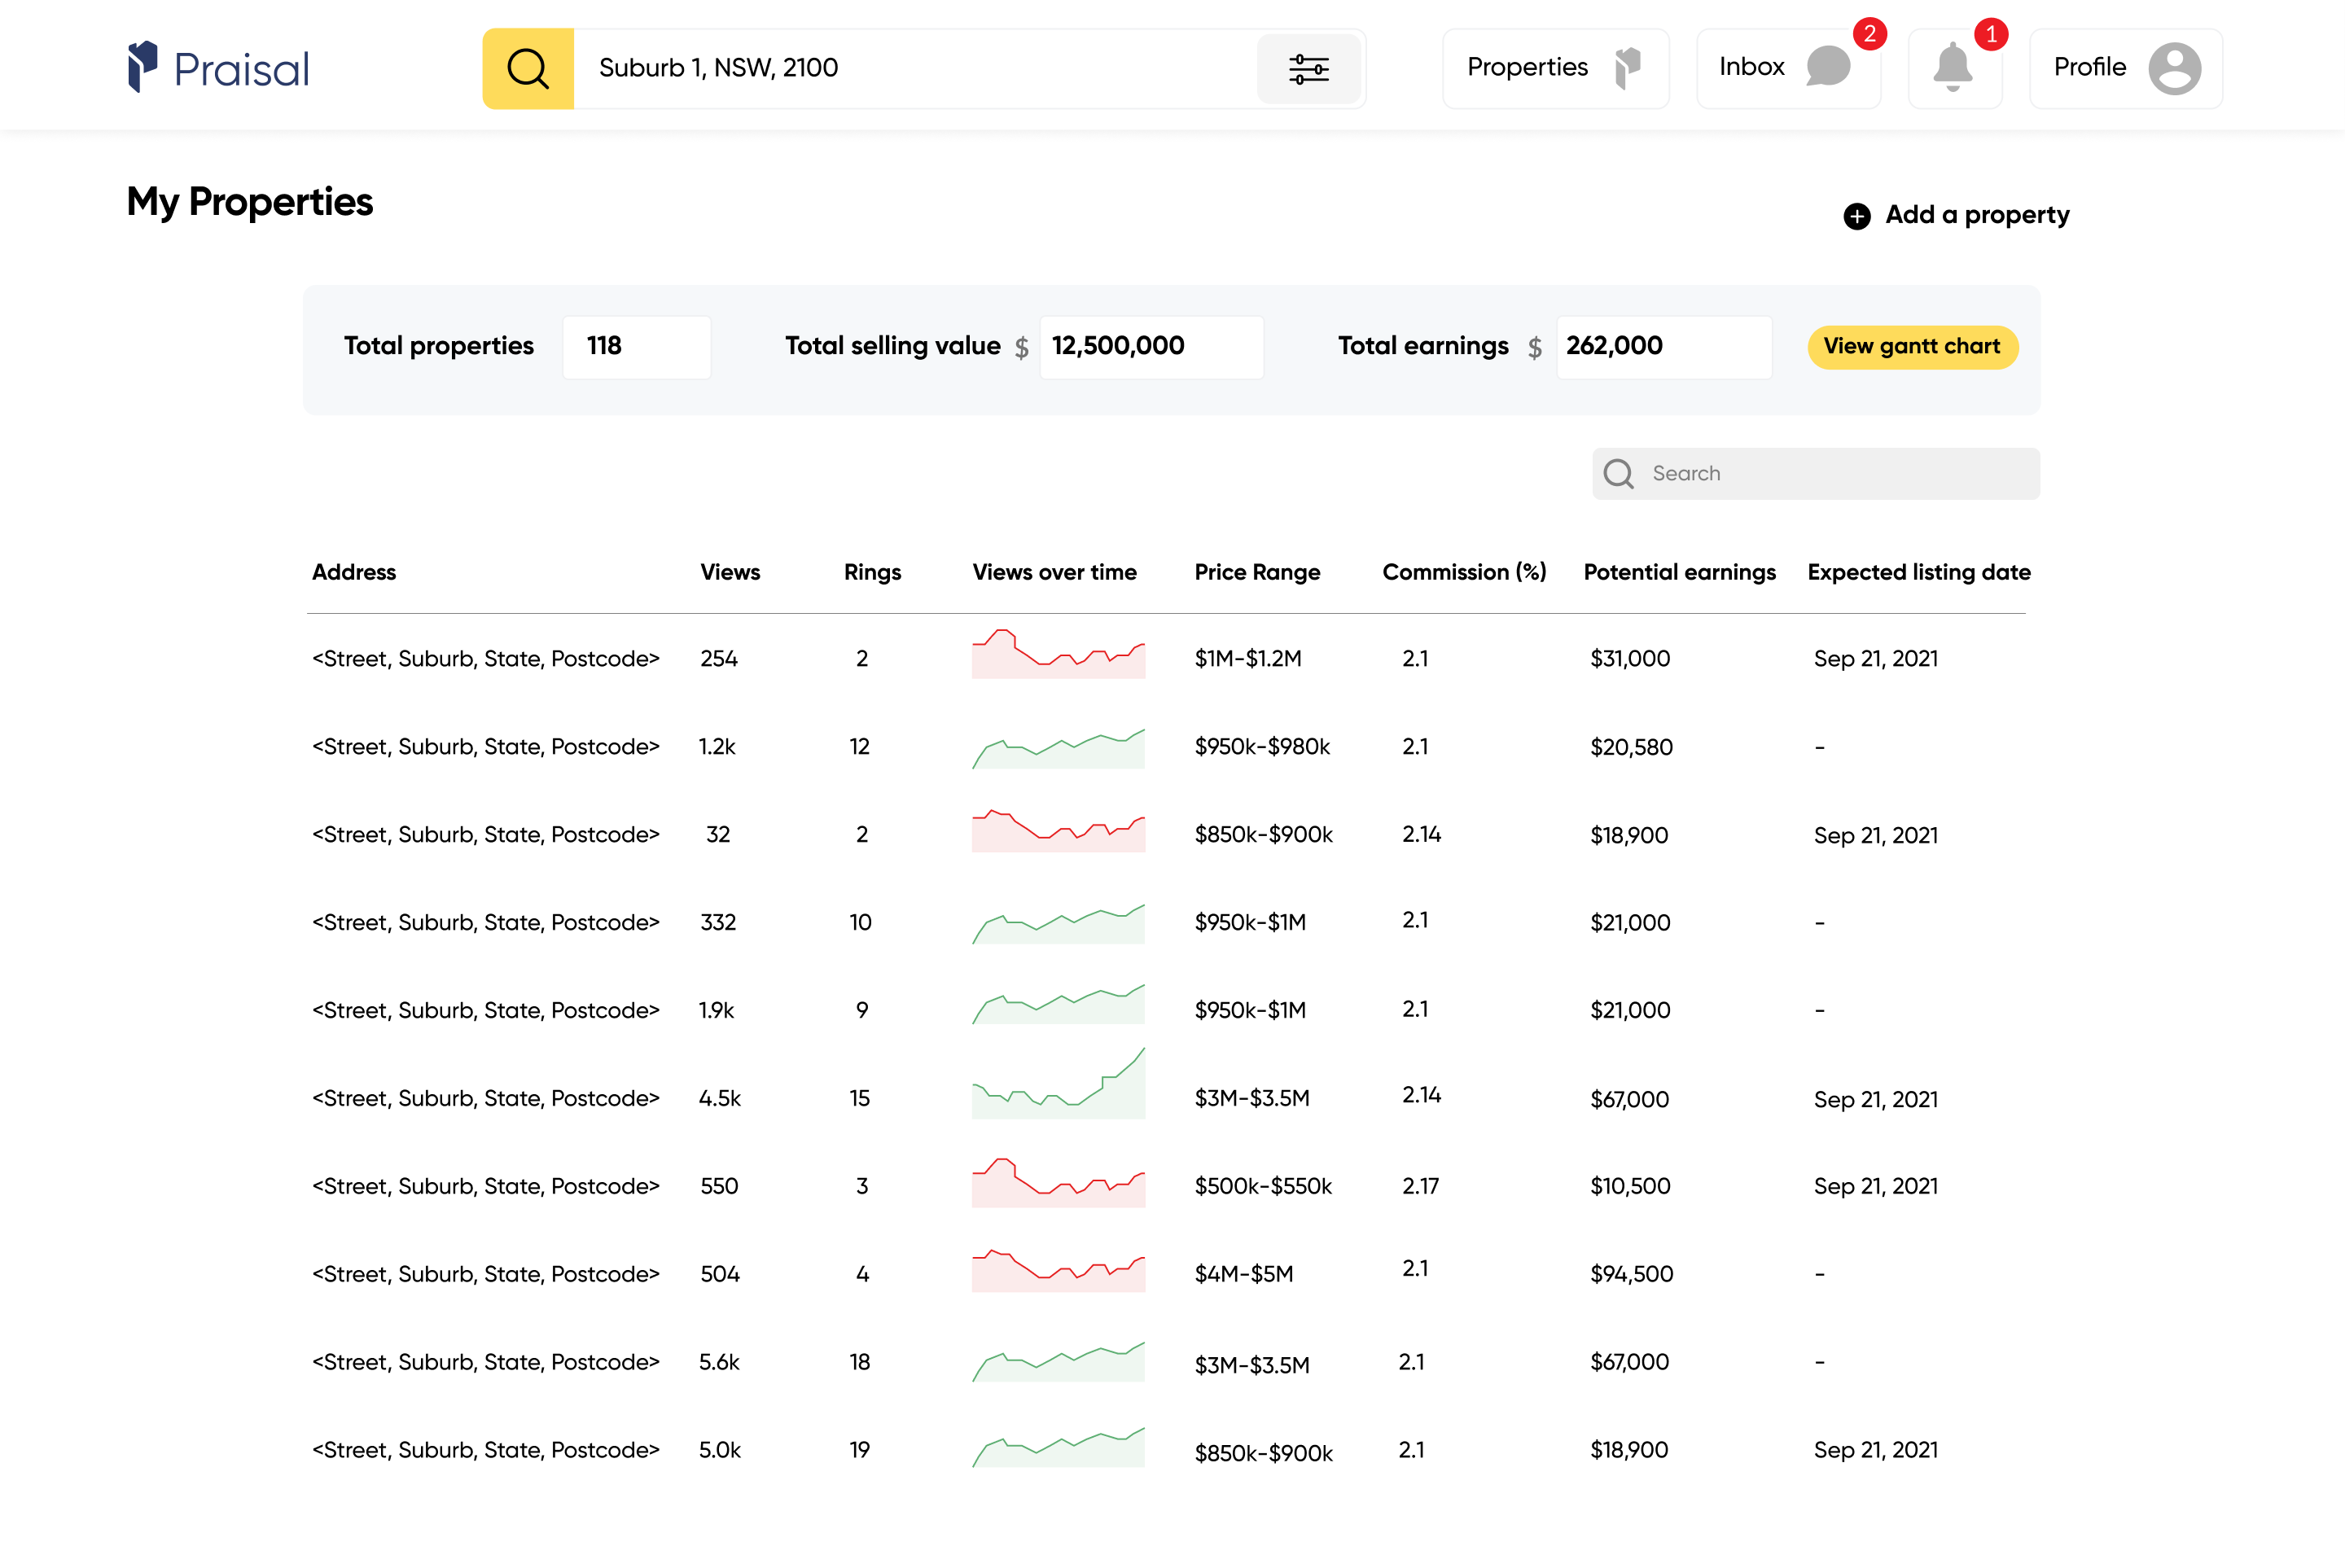Select the $31,000 potential earnings cell
Image resolution: width=2345 pixels, height=1568 pixels.
[x=1630, y=659]
